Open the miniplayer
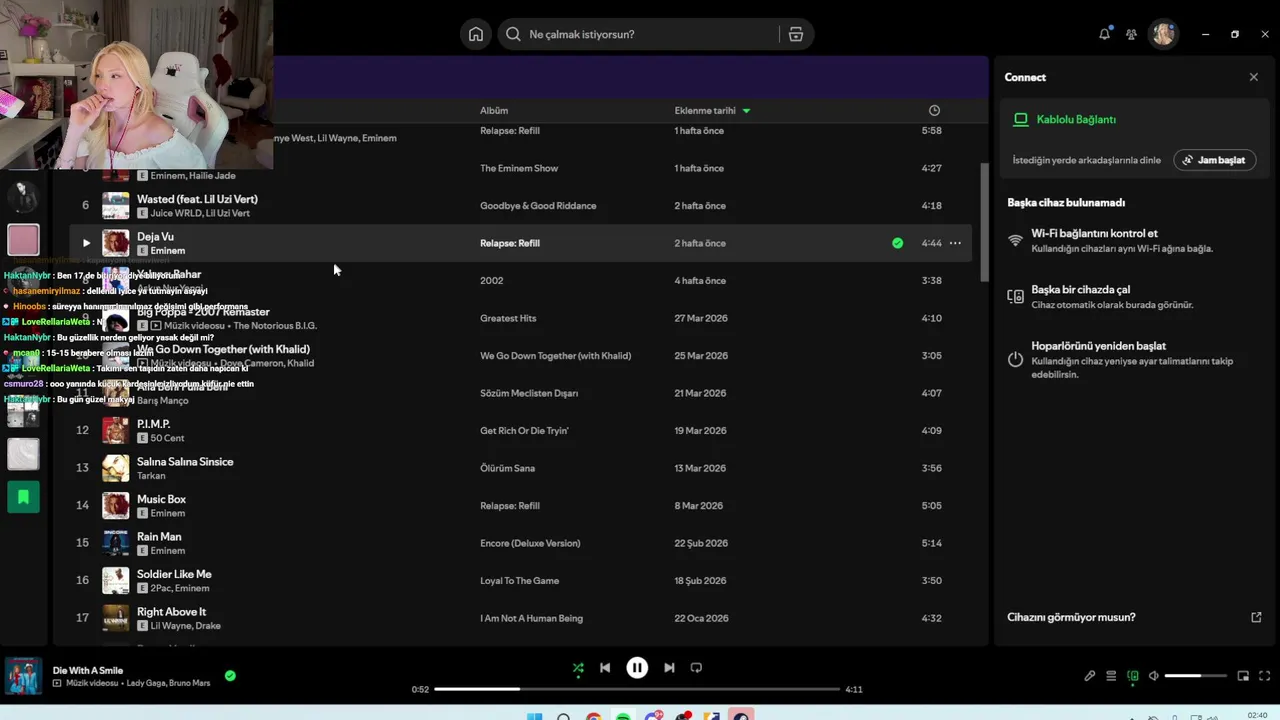The image size is (1280, 720). point(1244,676)
